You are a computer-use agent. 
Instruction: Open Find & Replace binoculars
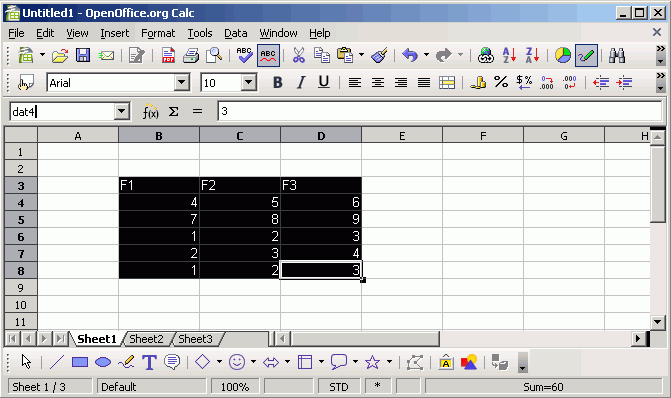(617, 56)
